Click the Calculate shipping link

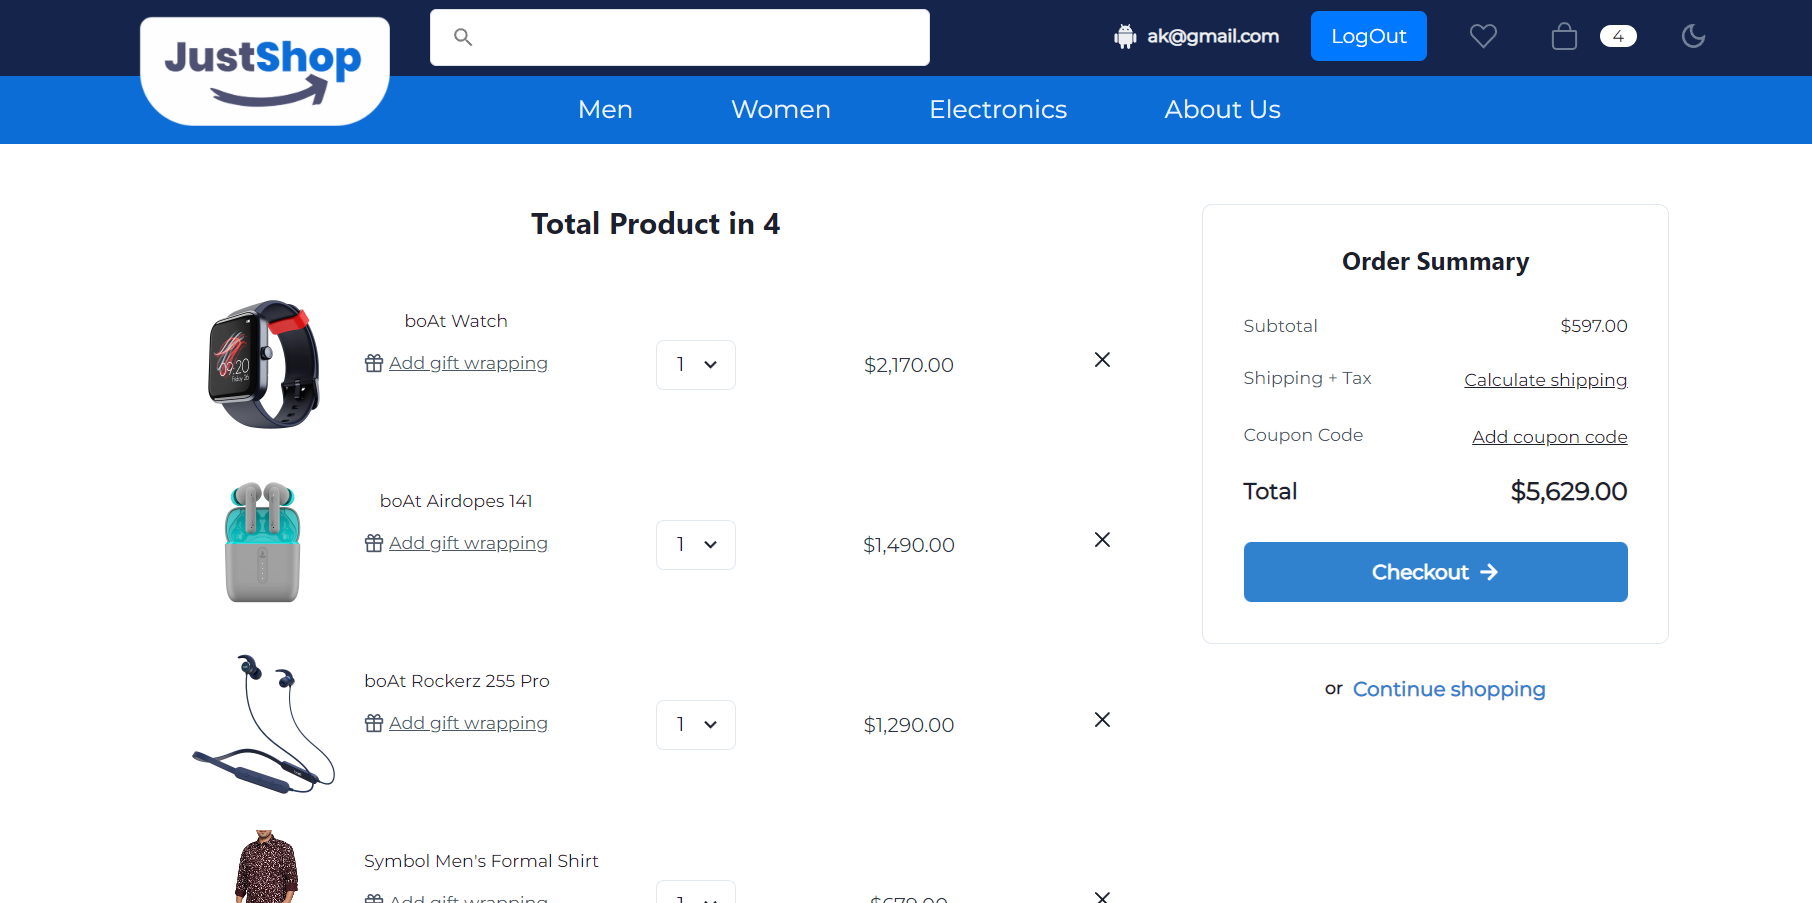pyautogui.click(x=1546, y=380)
